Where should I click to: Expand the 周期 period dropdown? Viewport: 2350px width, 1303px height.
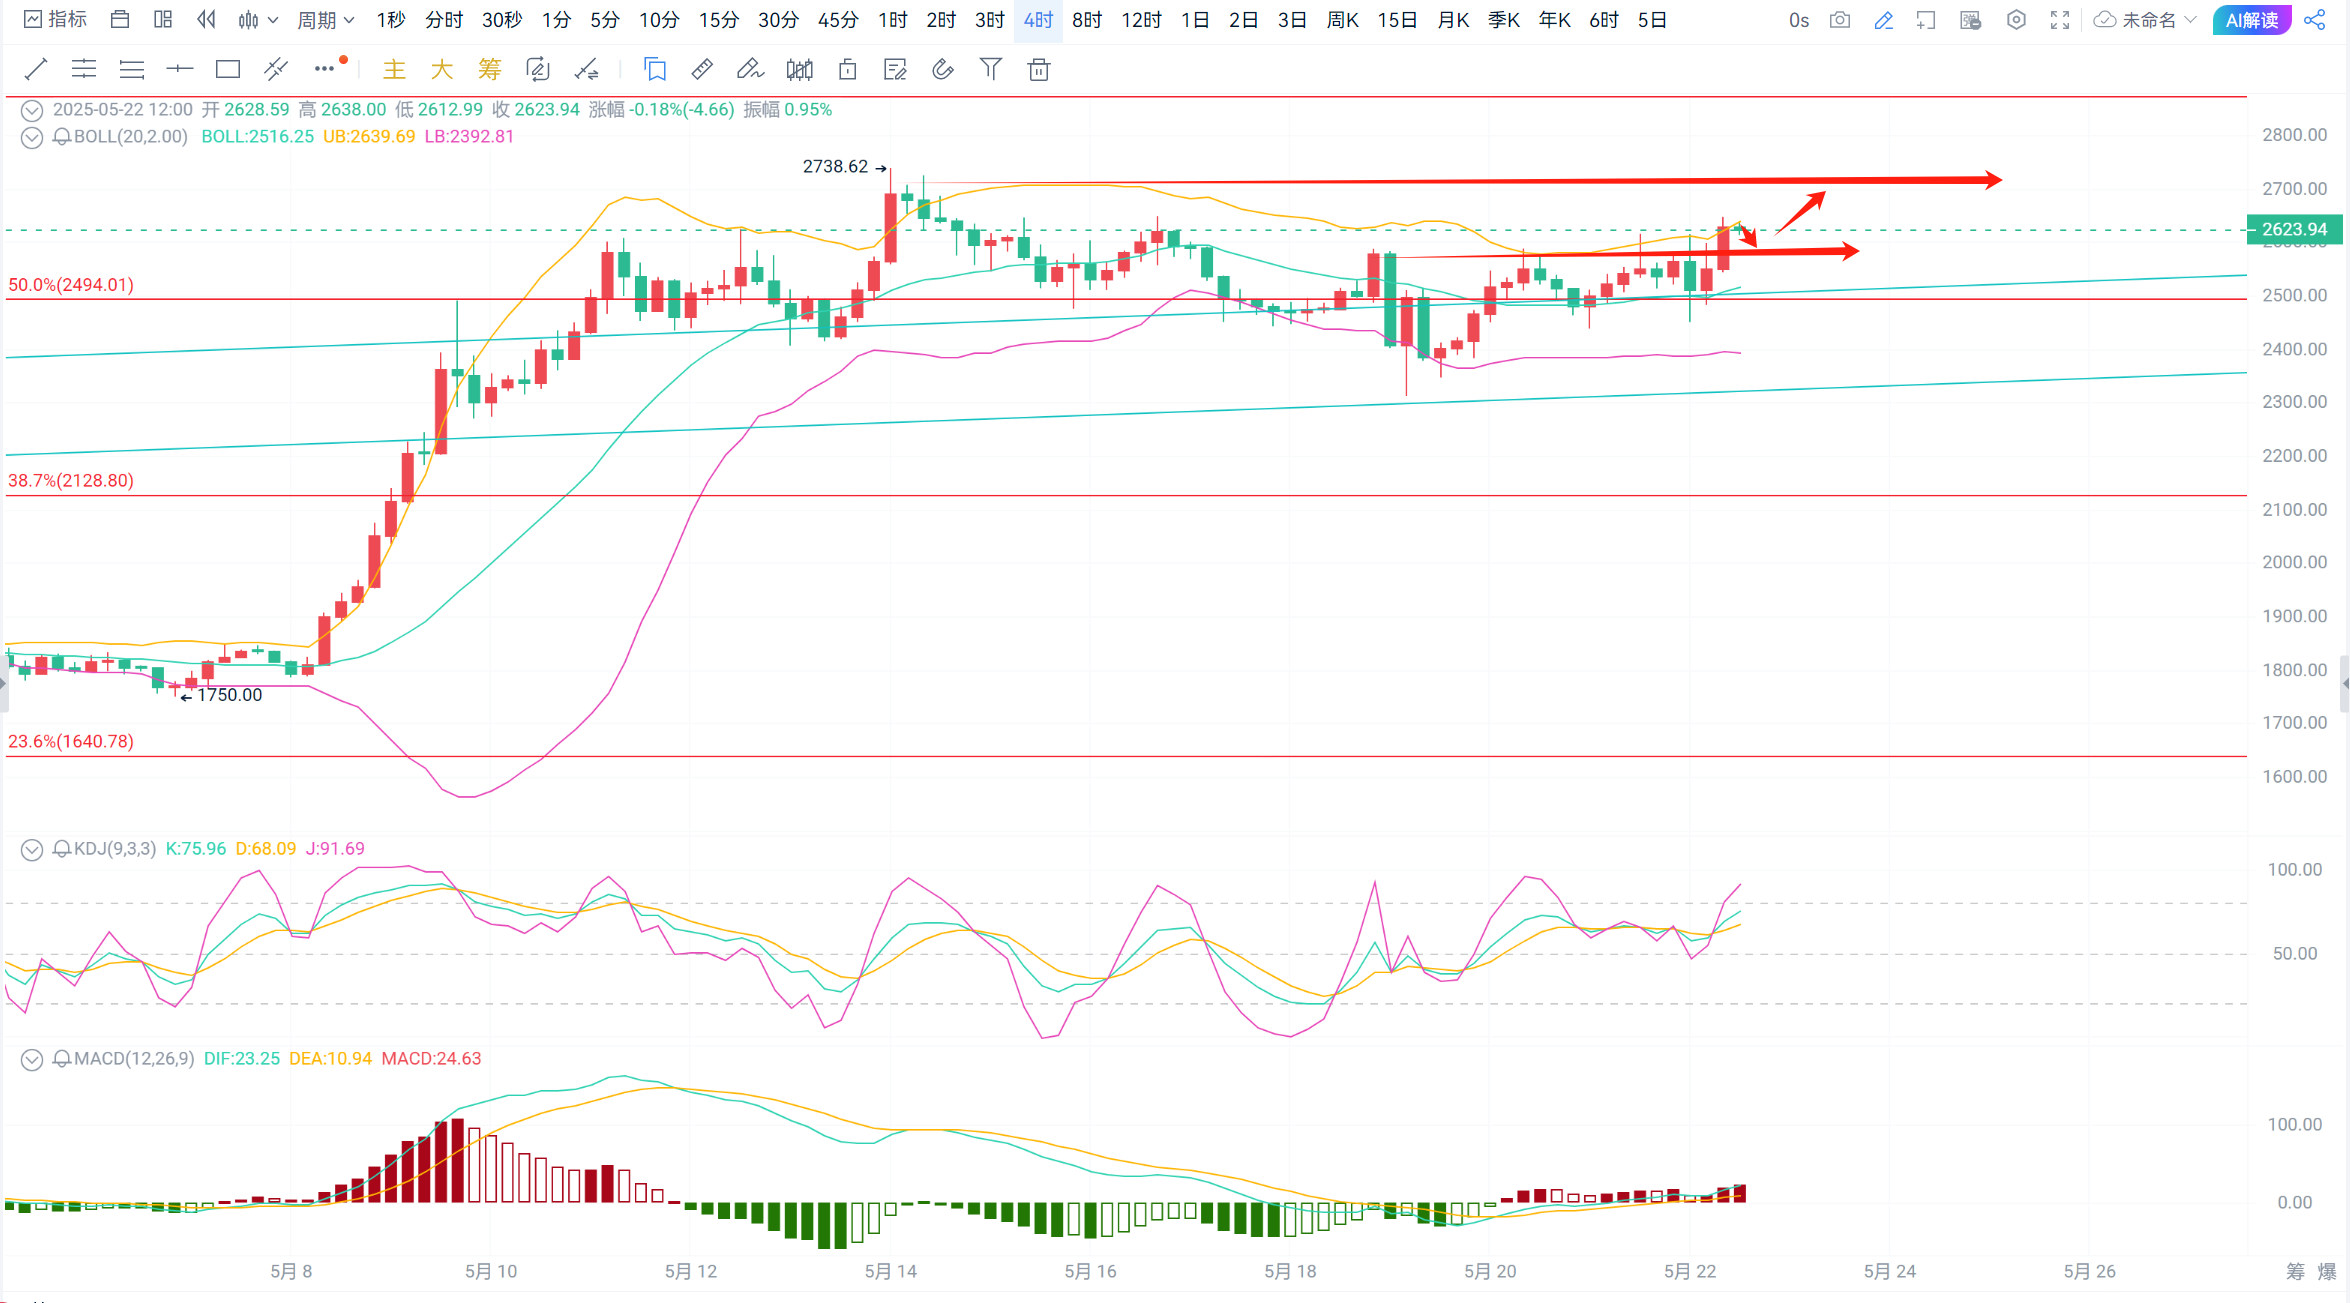[x=325, y=19]
